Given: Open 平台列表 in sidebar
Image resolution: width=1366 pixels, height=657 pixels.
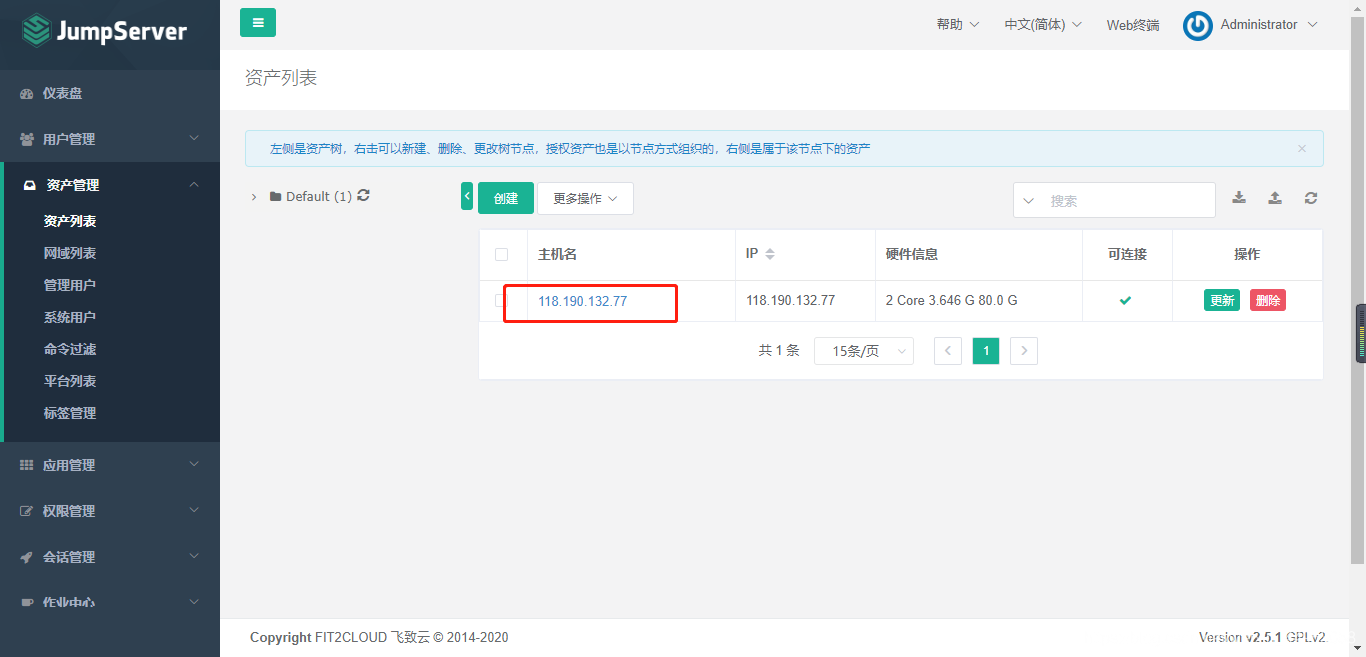Looking at the screenshot, I should point(70,381).
